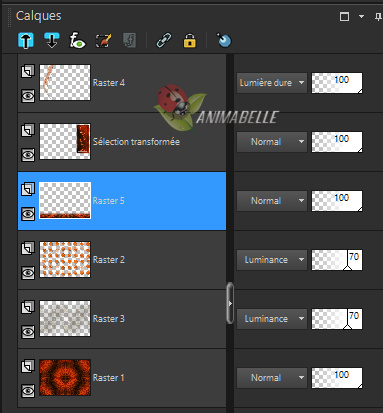The height and width of the screenshot is (413, 383).
Task: Click the move layer up icon
Action: pos(26,41)
